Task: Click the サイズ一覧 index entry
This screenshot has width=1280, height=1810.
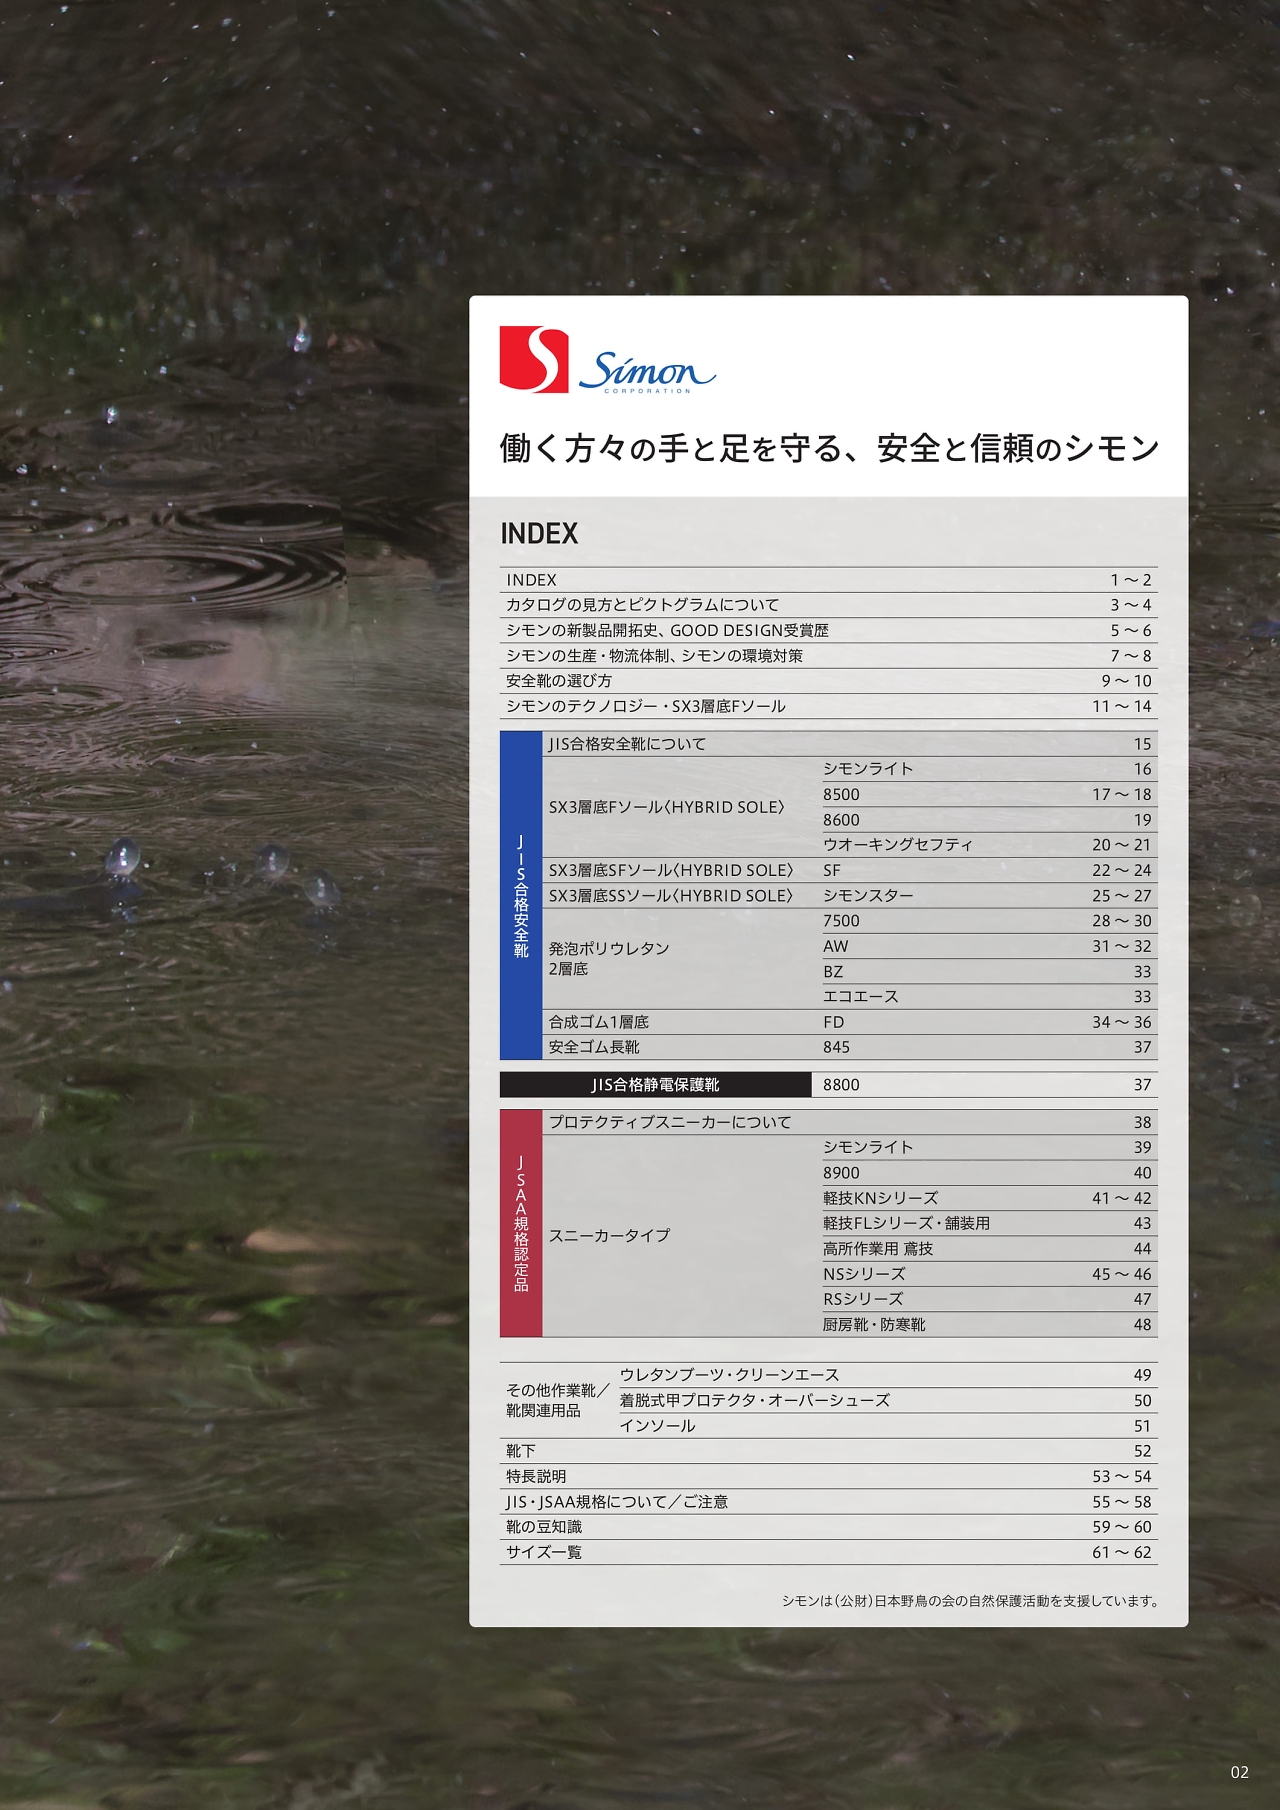Action: [543, 1553]
